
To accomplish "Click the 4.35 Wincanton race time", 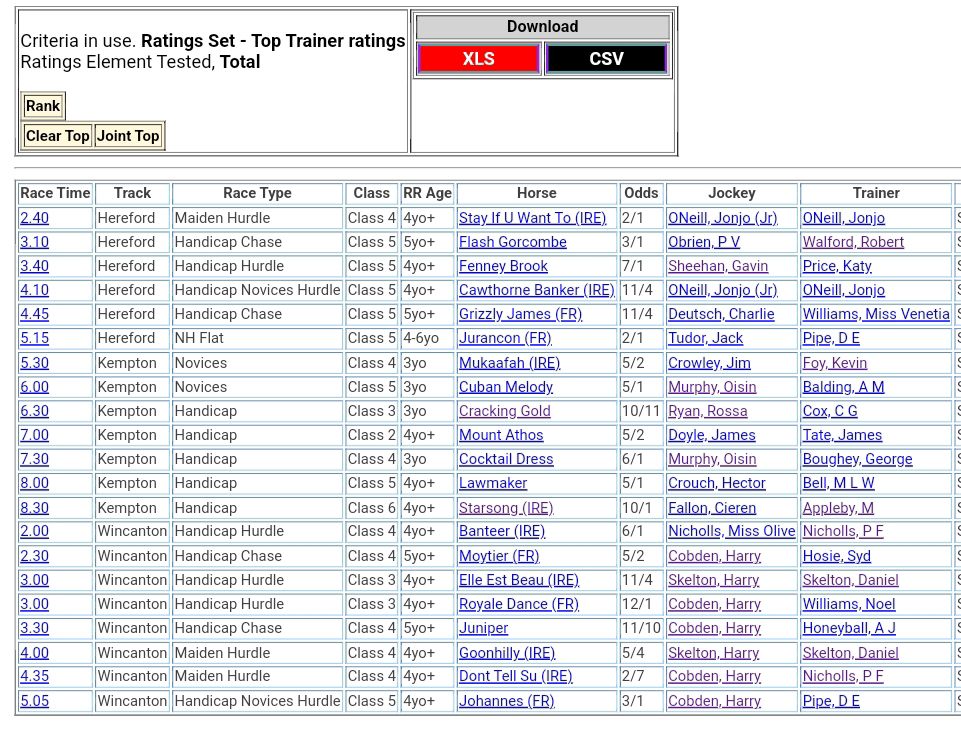I will tap(34, 676).
